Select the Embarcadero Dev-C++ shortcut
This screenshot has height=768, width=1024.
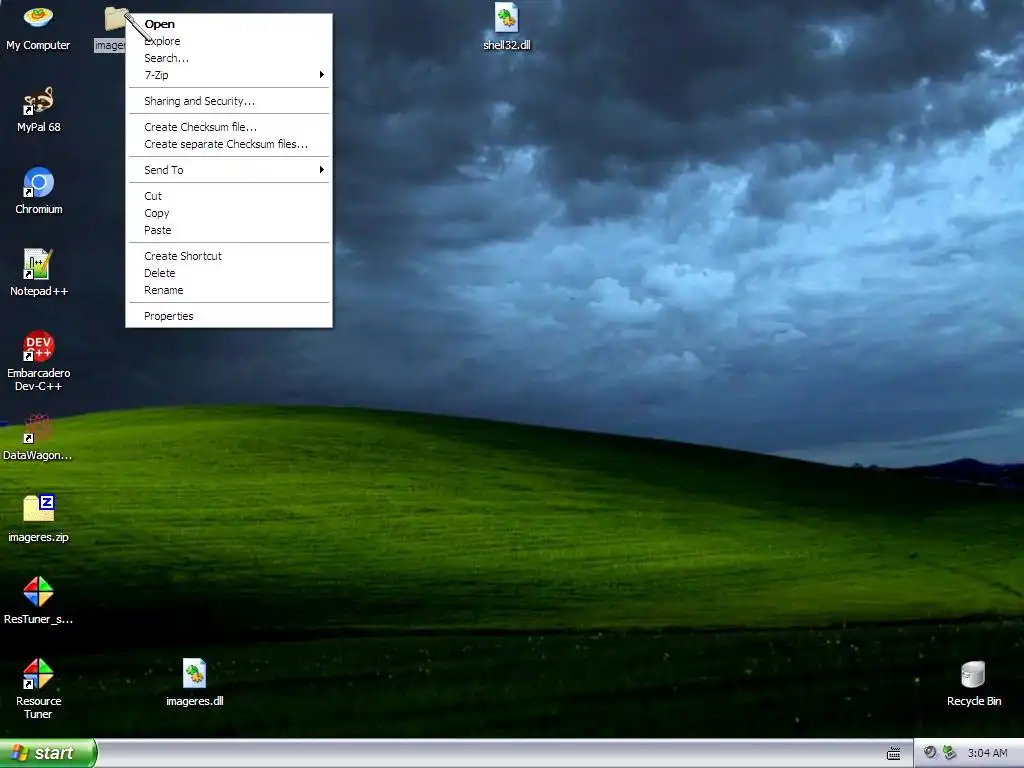(38, 362)
